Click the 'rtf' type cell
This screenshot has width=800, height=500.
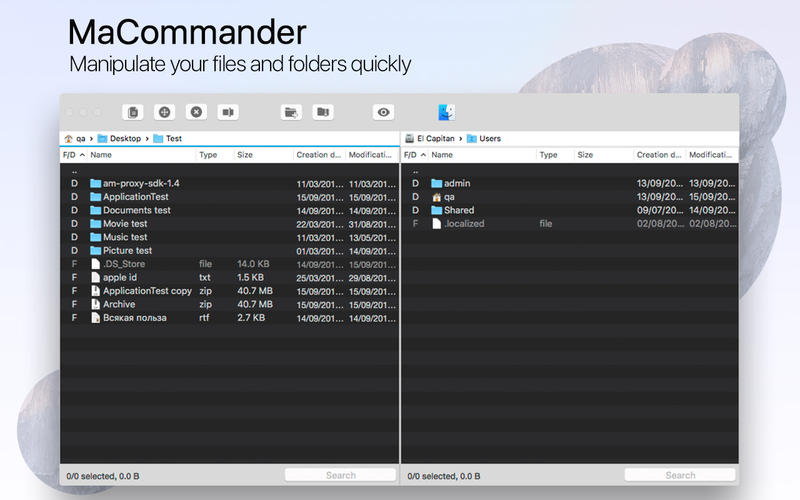coord(204,317)
